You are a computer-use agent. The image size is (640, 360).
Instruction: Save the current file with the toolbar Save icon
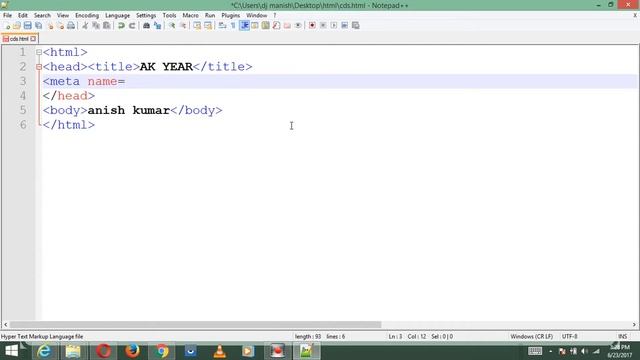pos(27,25)
